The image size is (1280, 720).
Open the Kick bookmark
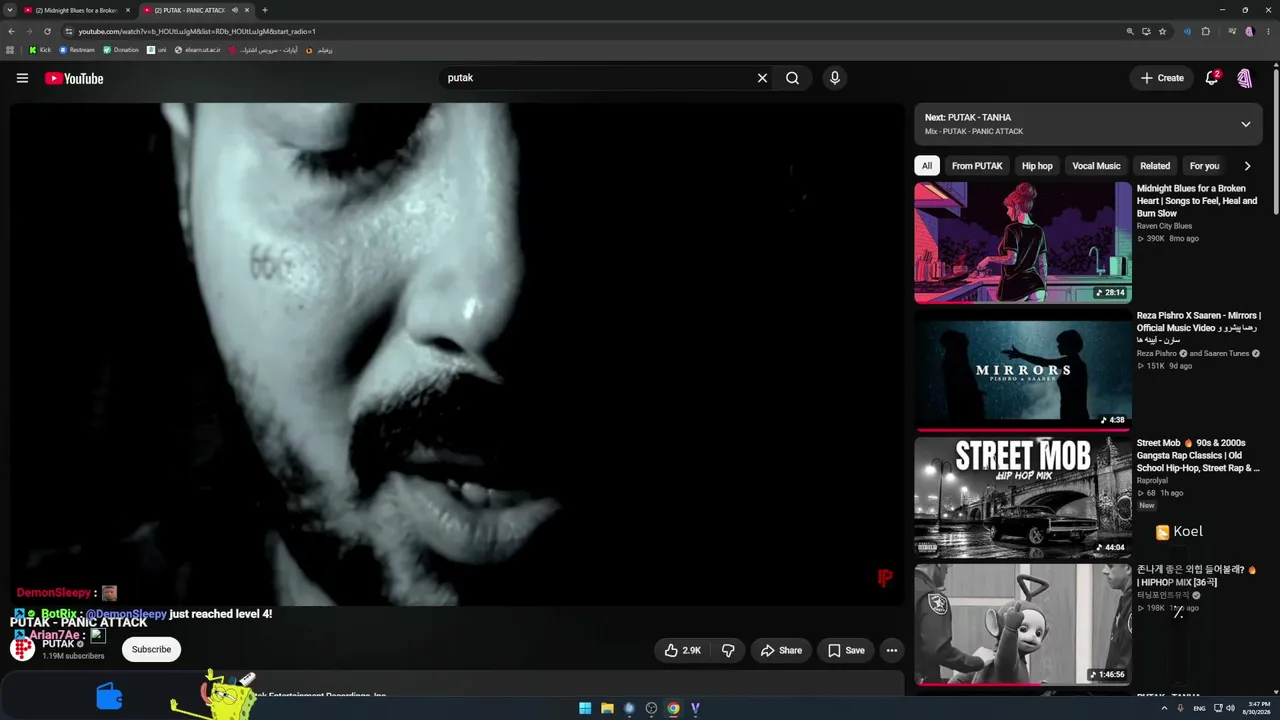tap(40, 50)
